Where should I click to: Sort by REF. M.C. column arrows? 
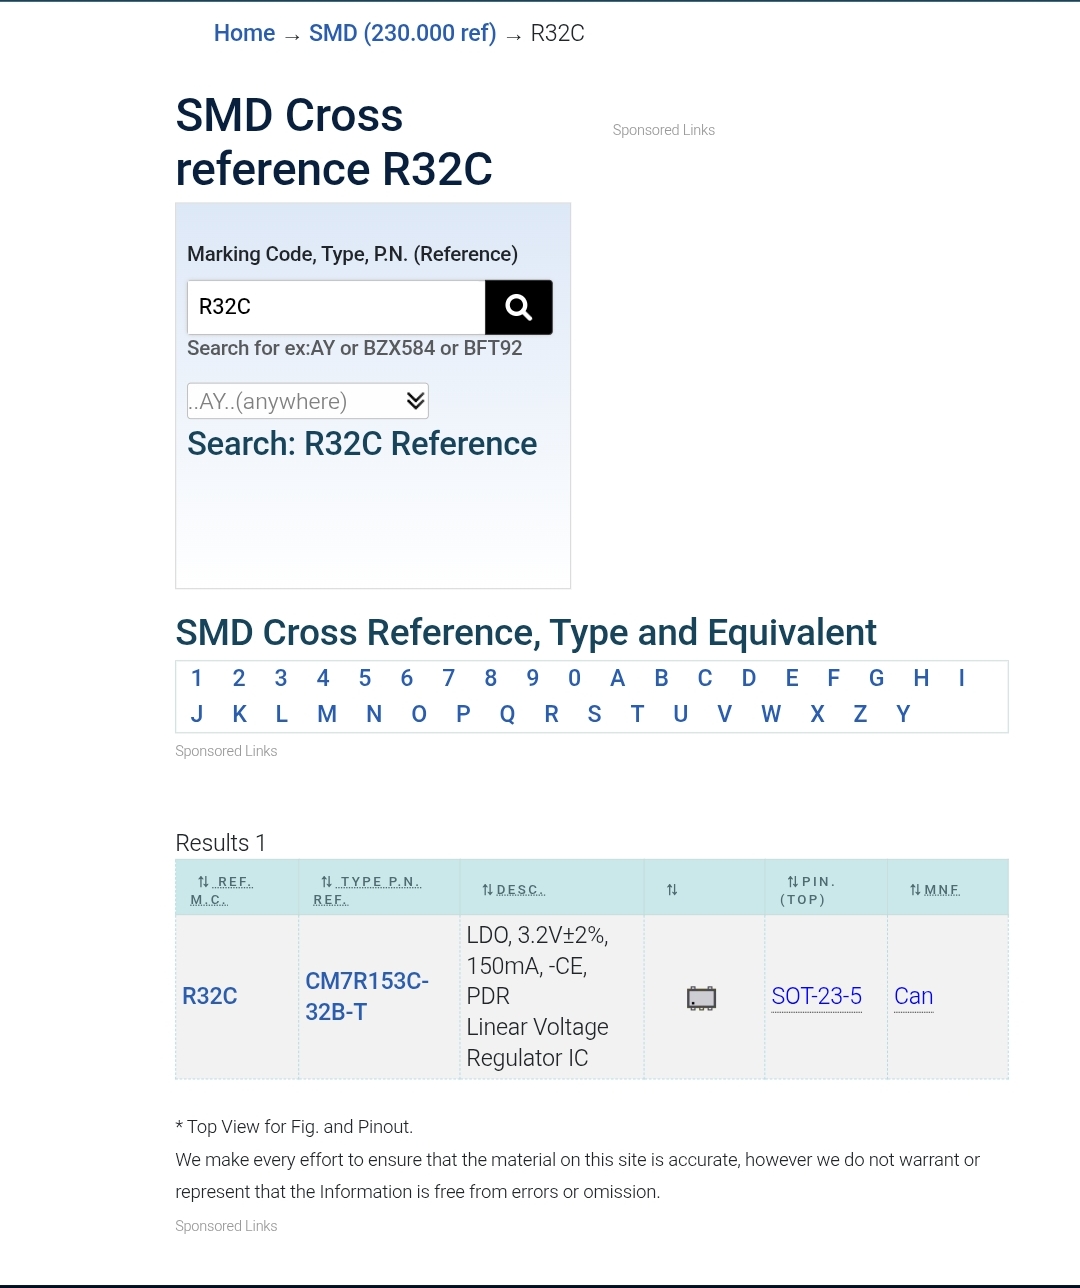(x=203, y=882)
